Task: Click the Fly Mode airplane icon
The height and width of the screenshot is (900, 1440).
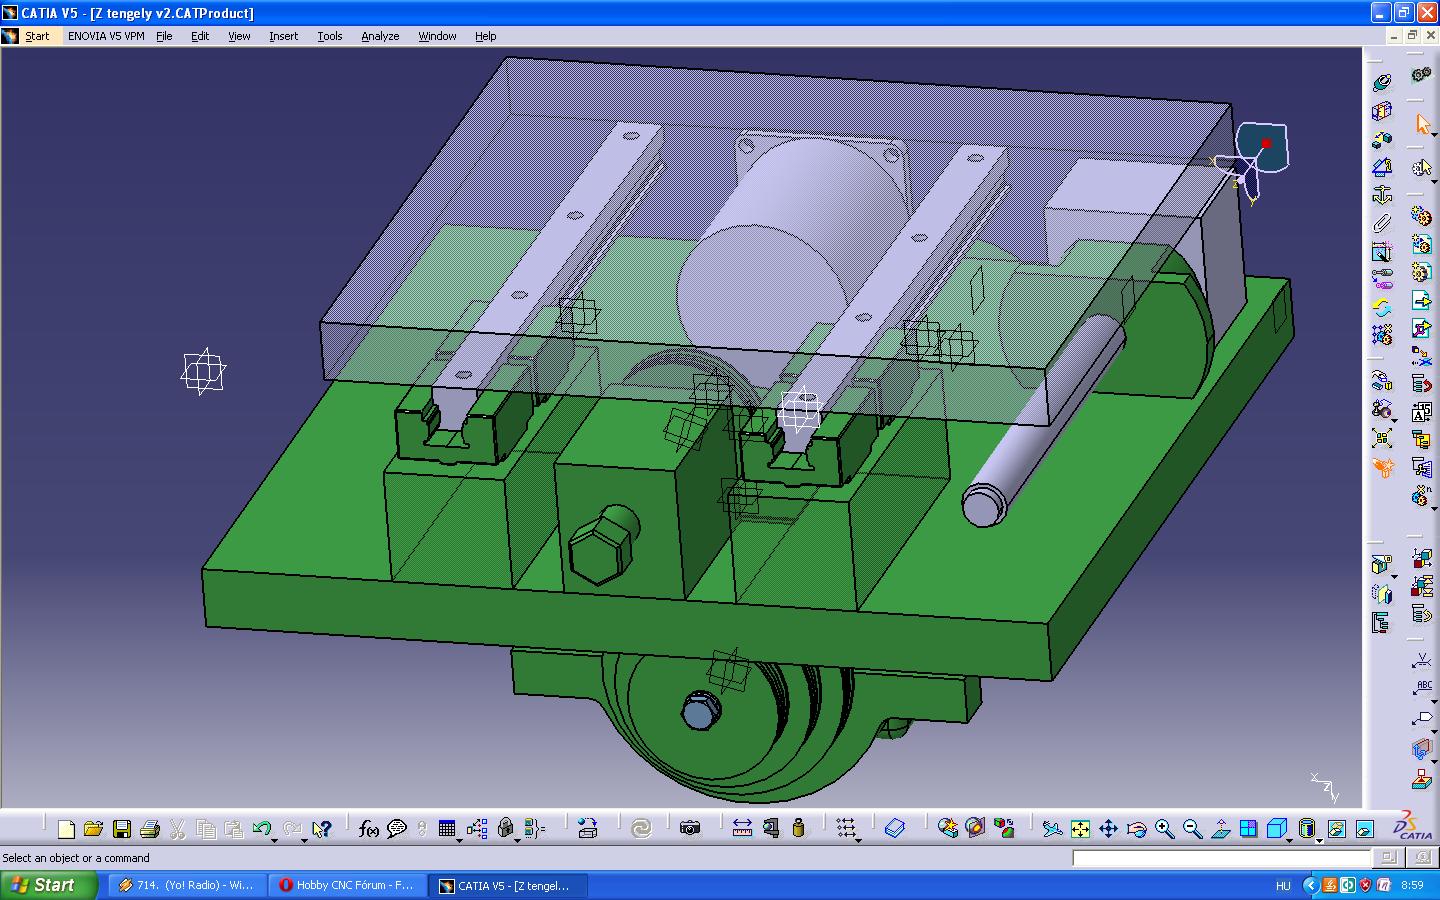Action: point(1052,828)
